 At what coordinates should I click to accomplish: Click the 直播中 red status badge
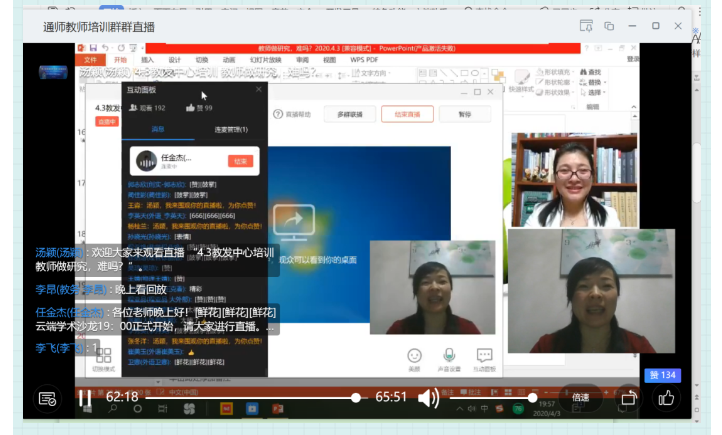pos(107,122)
